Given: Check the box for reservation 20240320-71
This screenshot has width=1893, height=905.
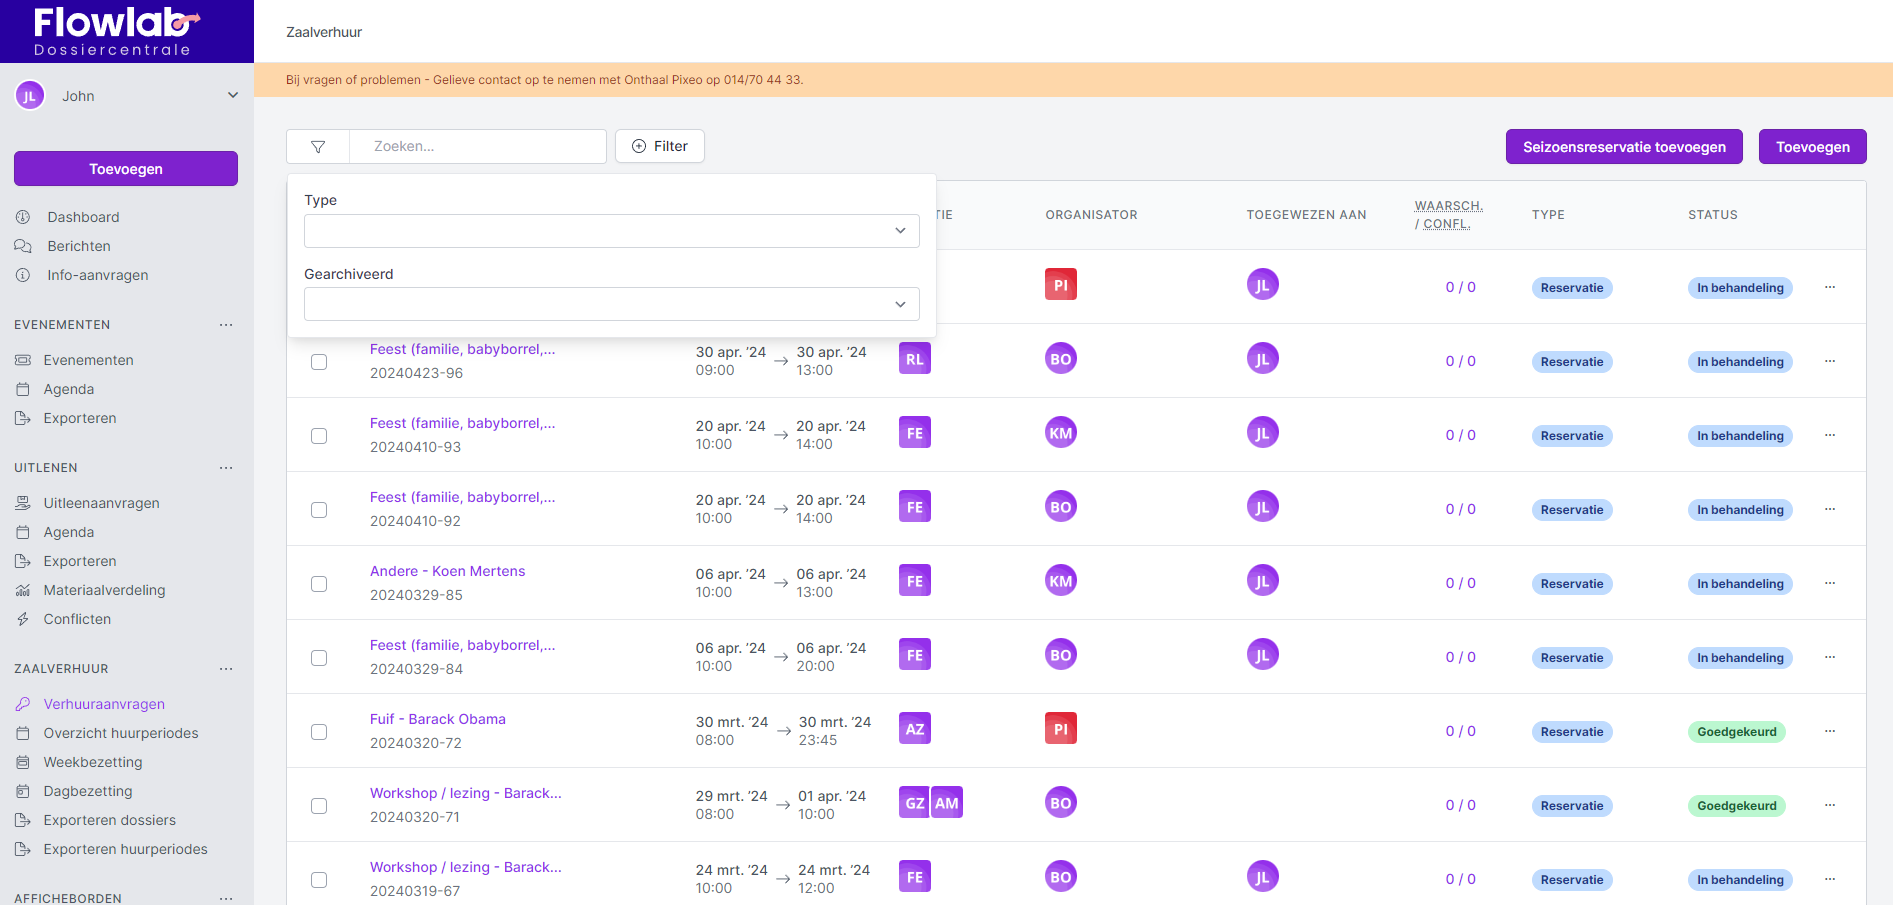Looking at the screenshot, I should (319, 806).
